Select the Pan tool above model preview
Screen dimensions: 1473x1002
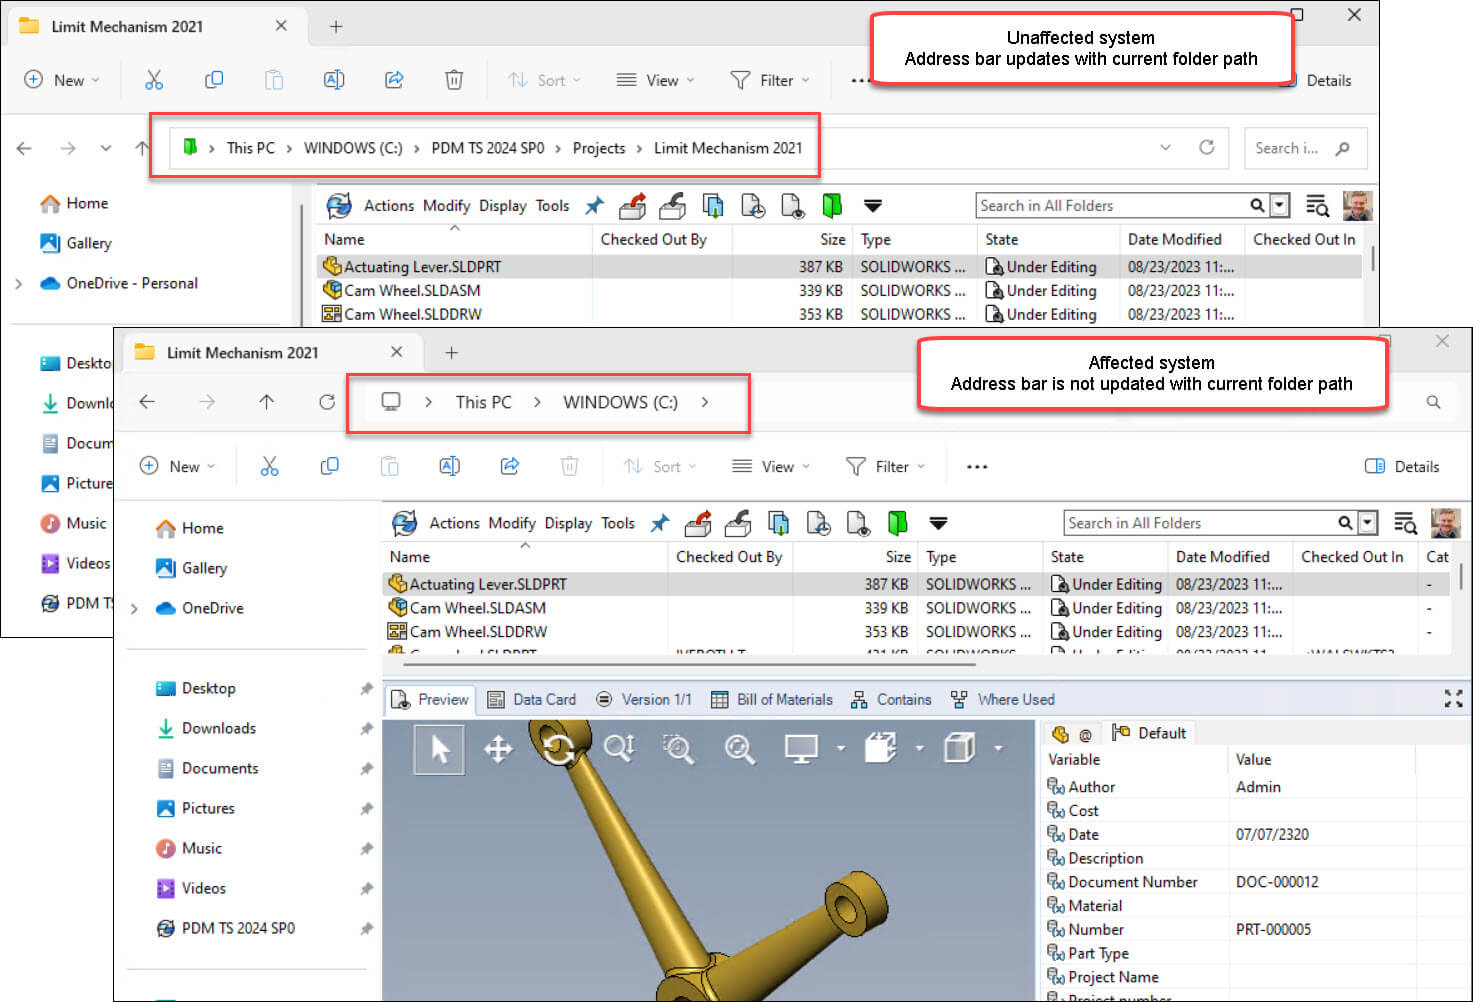[x=499, y=750]
